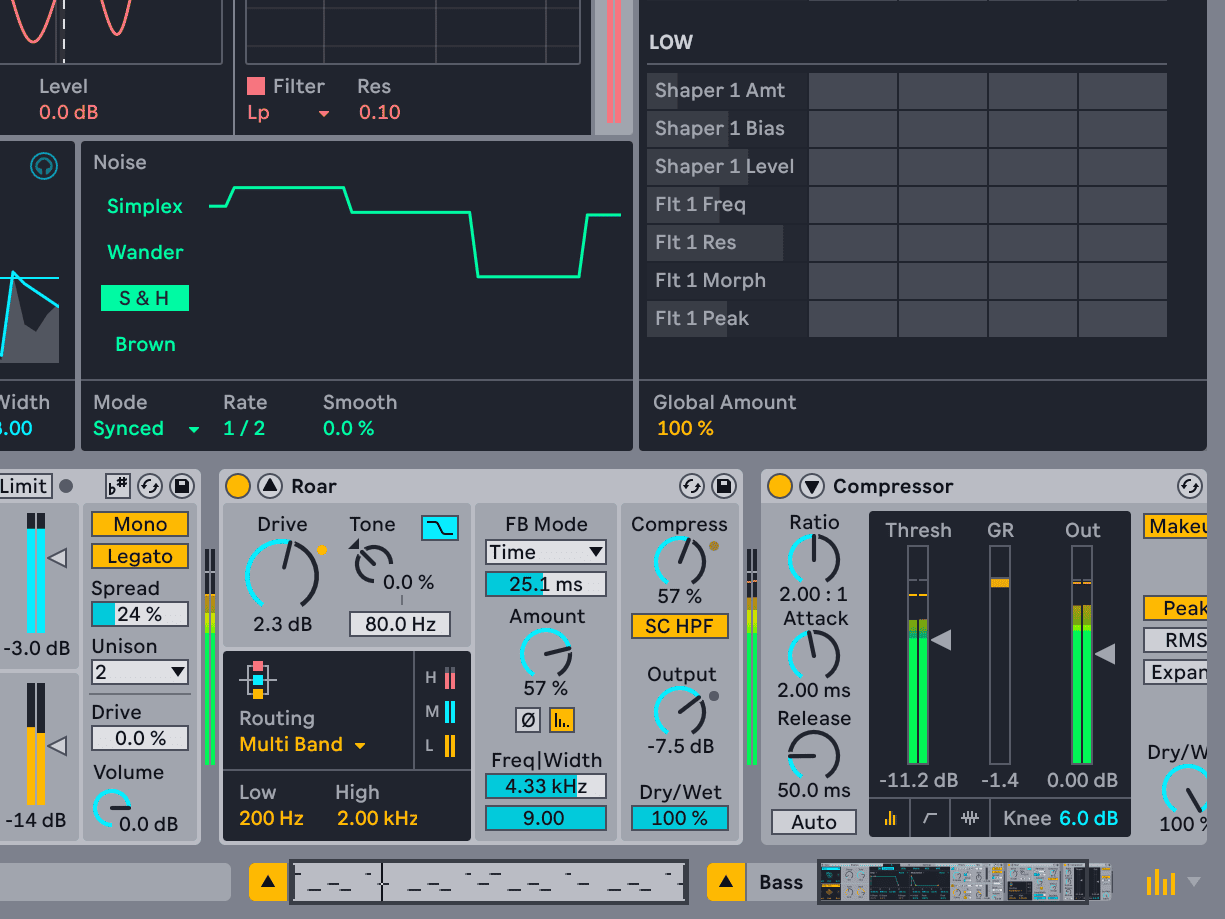Click the flat-sharp tuning icon

pos(117,486)
